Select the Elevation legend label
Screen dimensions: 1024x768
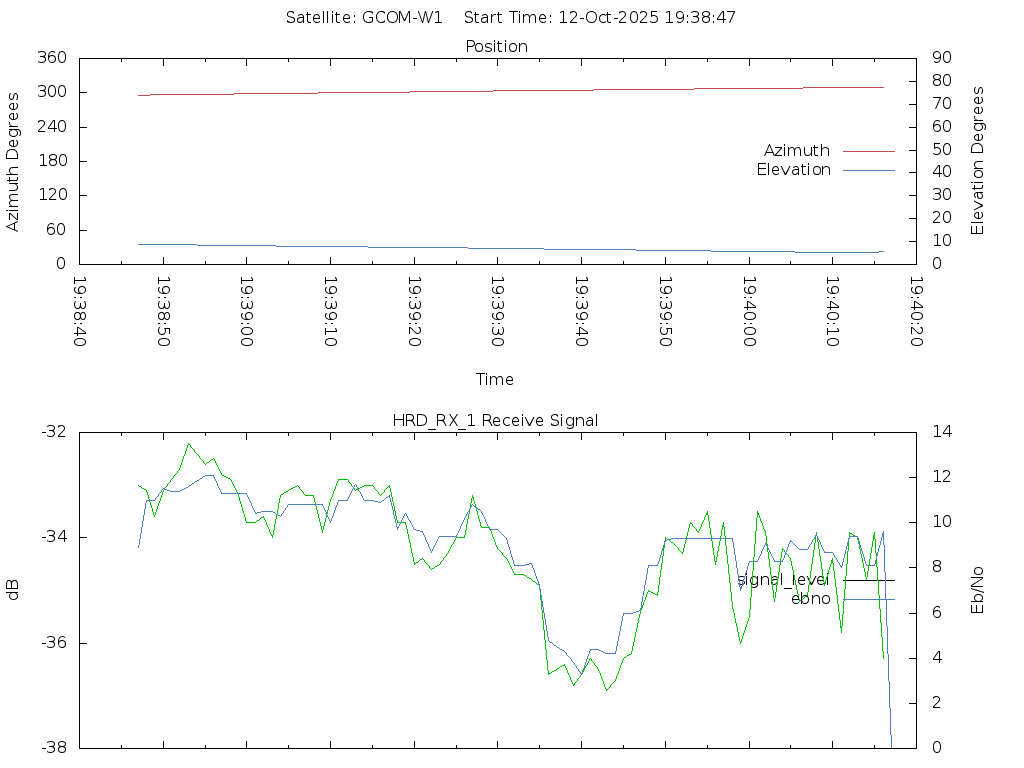(793, 170)
